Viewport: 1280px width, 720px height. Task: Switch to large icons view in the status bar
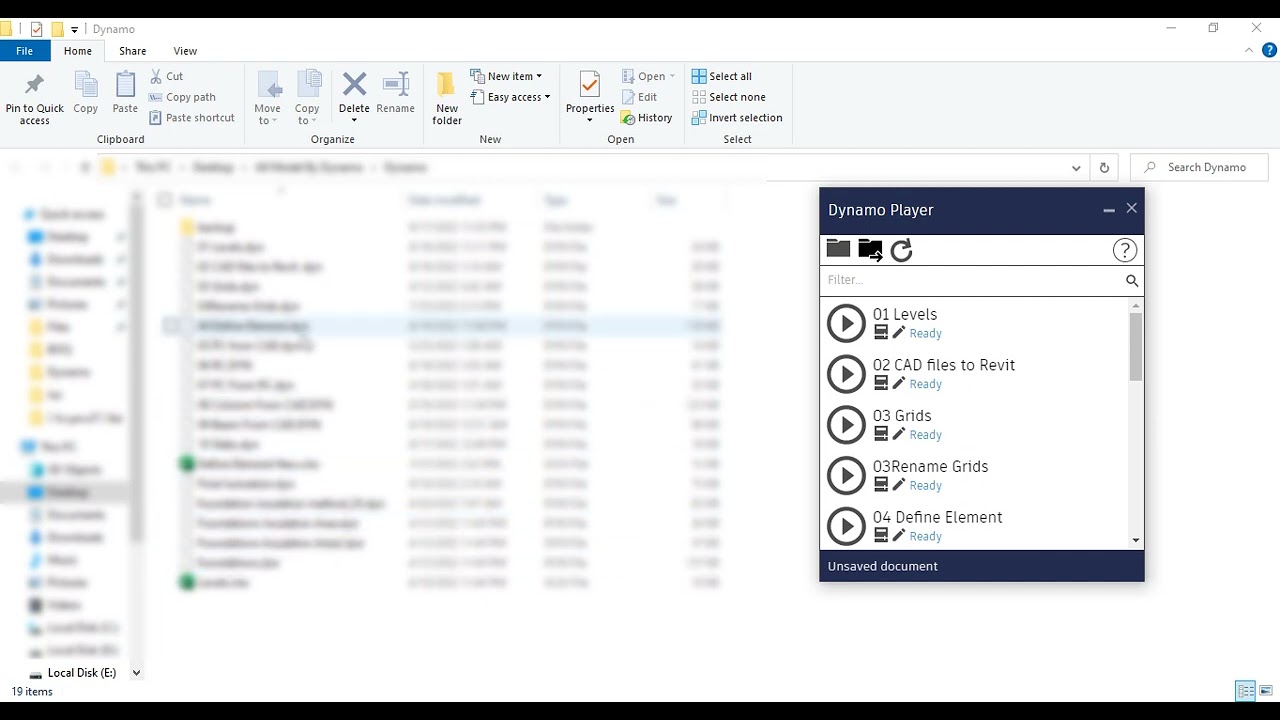[1266, 691]
